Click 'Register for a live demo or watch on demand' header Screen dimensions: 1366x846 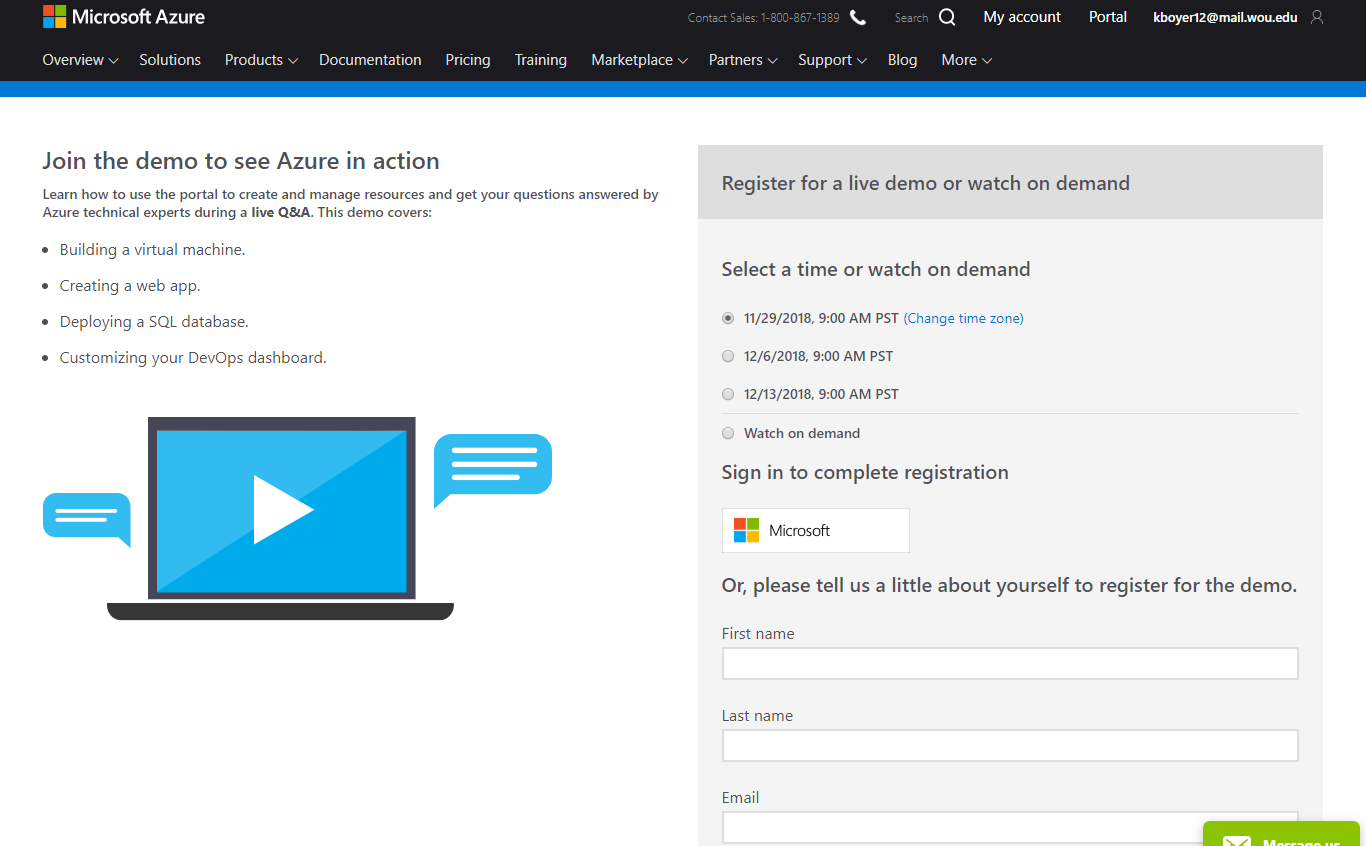(x=926, y=183)
